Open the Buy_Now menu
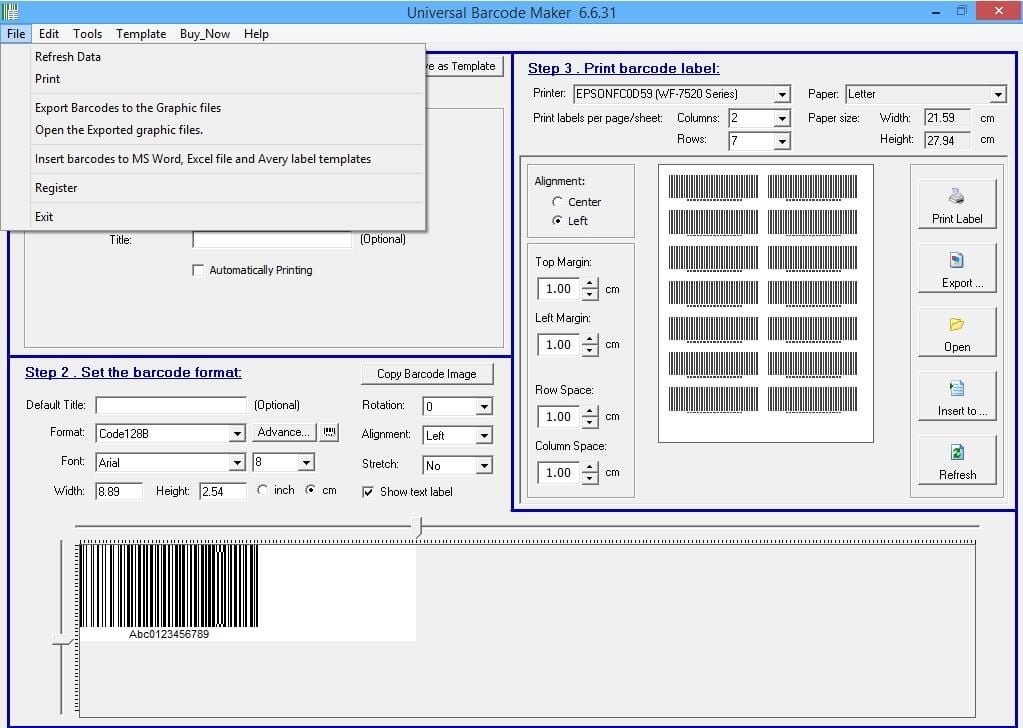The width and height of the screenshot is (1023, 728). pyautogui.click(x=205, y=34)
